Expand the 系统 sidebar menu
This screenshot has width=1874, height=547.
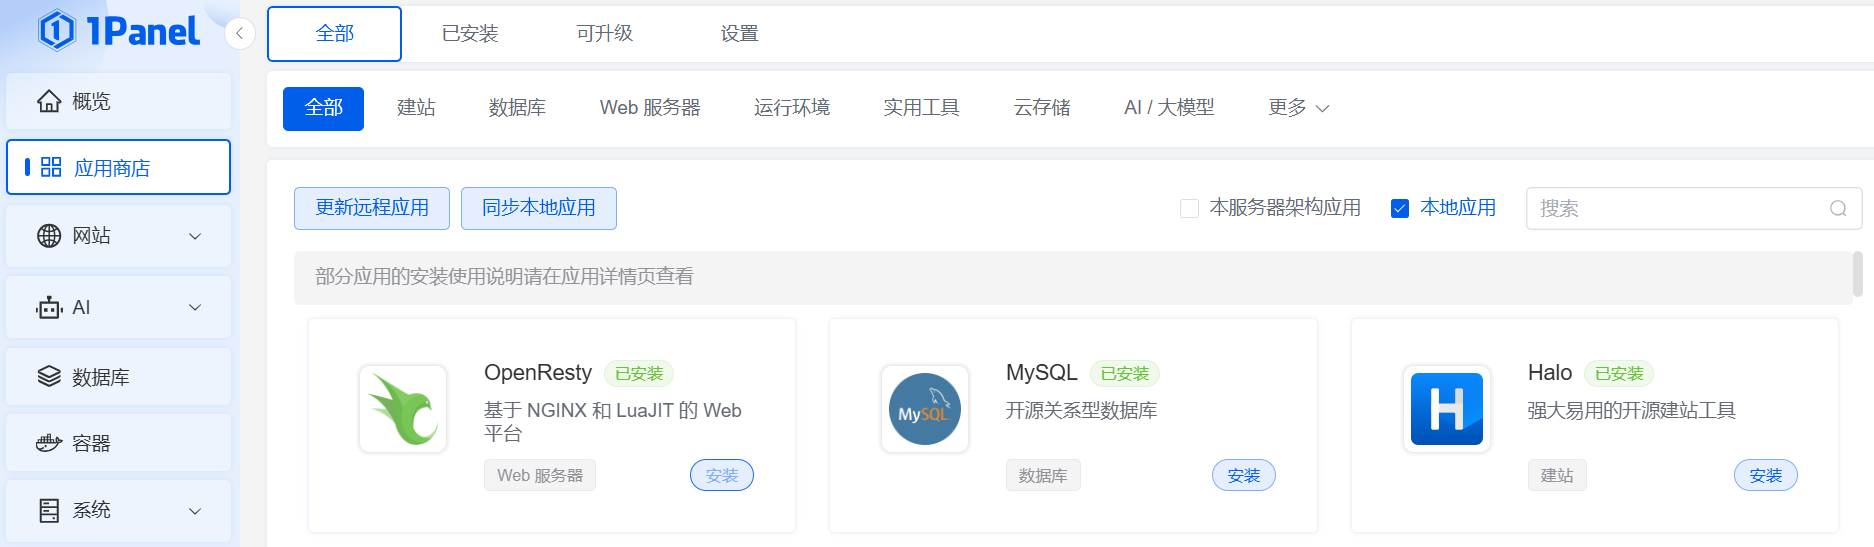point(118,510)
